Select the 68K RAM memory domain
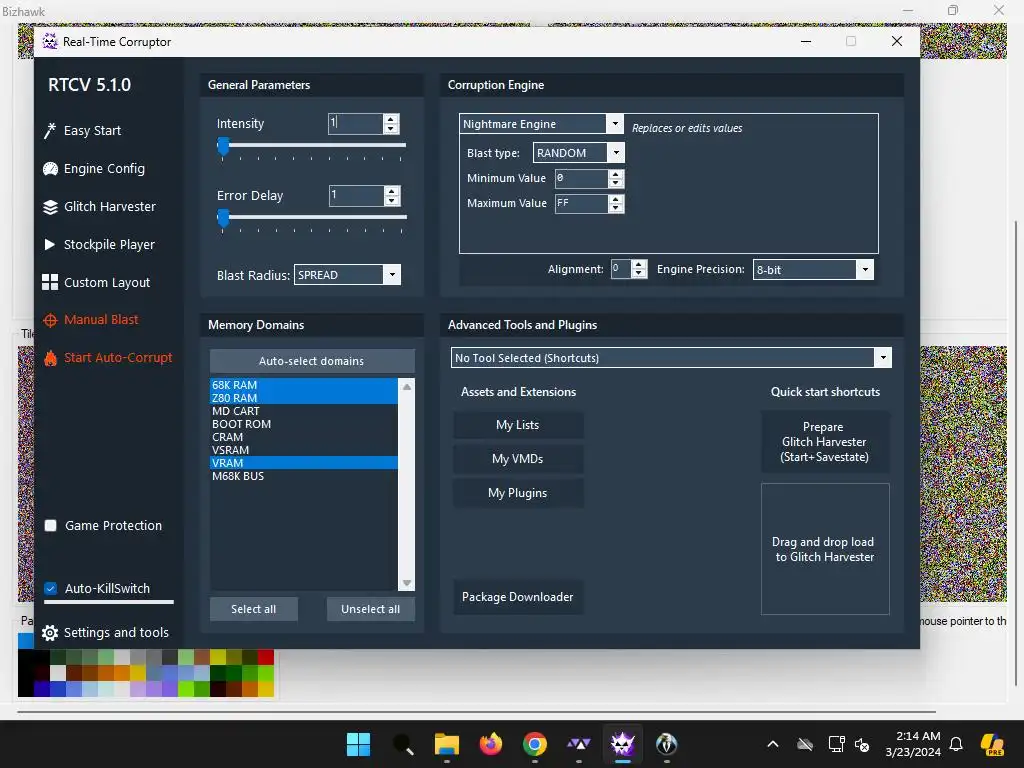Screen dimensions: 1024x768 pyautogui.click(x=304, y=385)
